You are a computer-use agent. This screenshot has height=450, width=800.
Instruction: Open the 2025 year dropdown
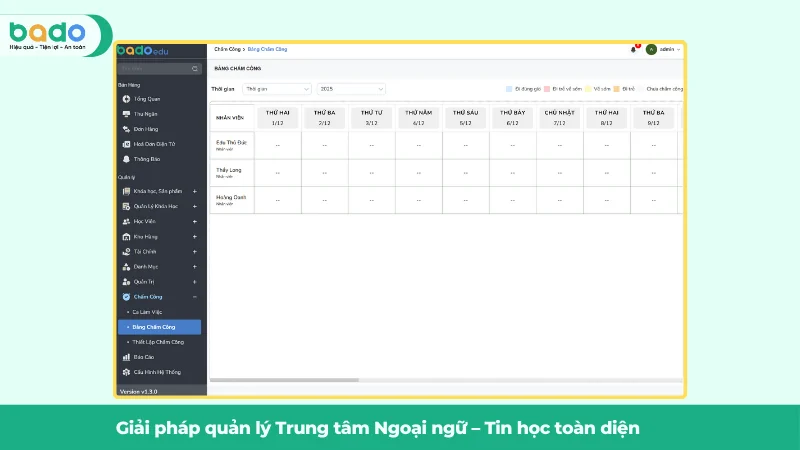point(351,89)
